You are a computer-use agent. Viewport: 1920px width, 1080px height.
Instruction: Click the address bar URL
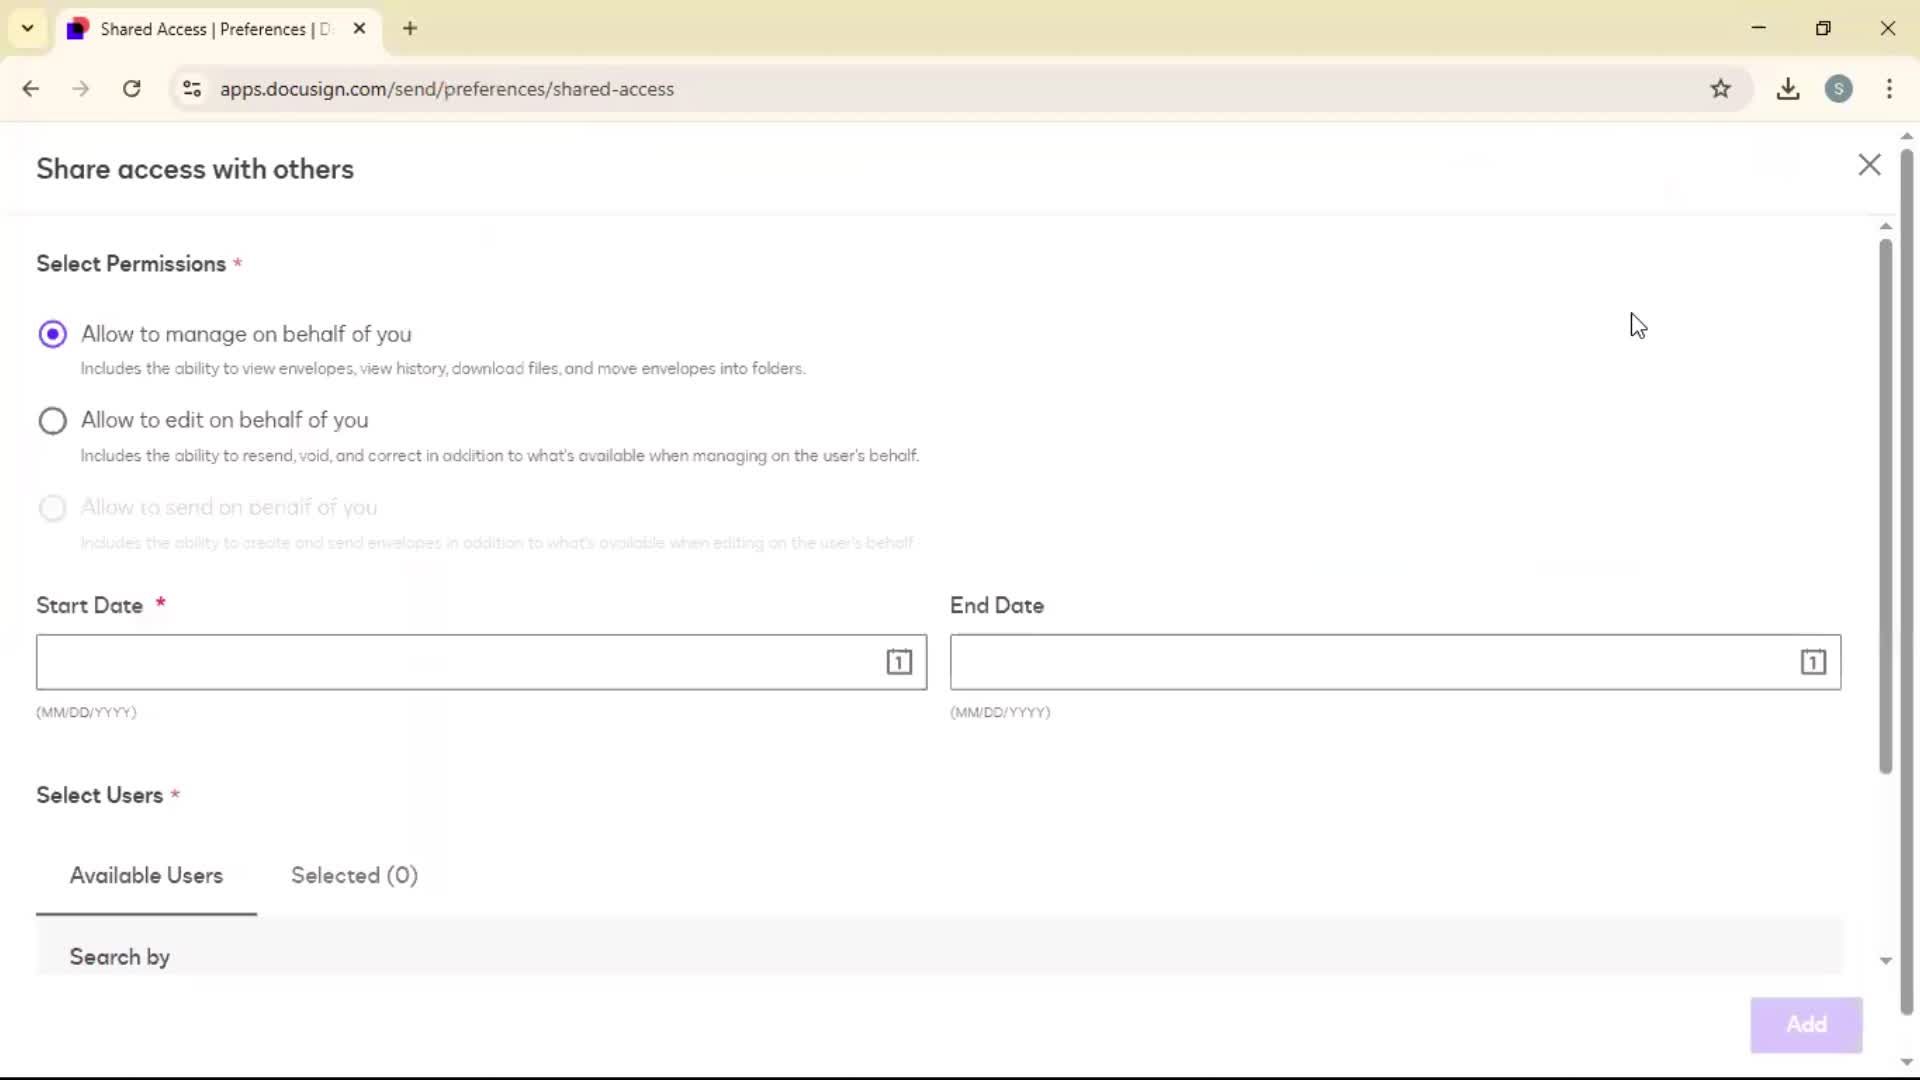pyautogui.click(x=447, y=89)
